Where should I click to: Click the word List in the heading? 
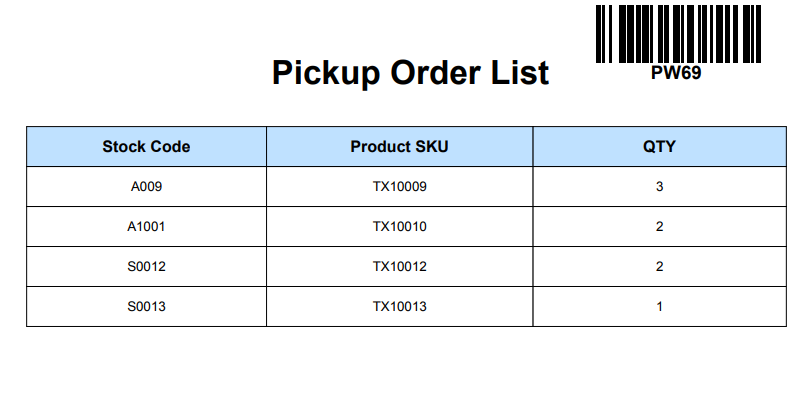click(520, 72)
